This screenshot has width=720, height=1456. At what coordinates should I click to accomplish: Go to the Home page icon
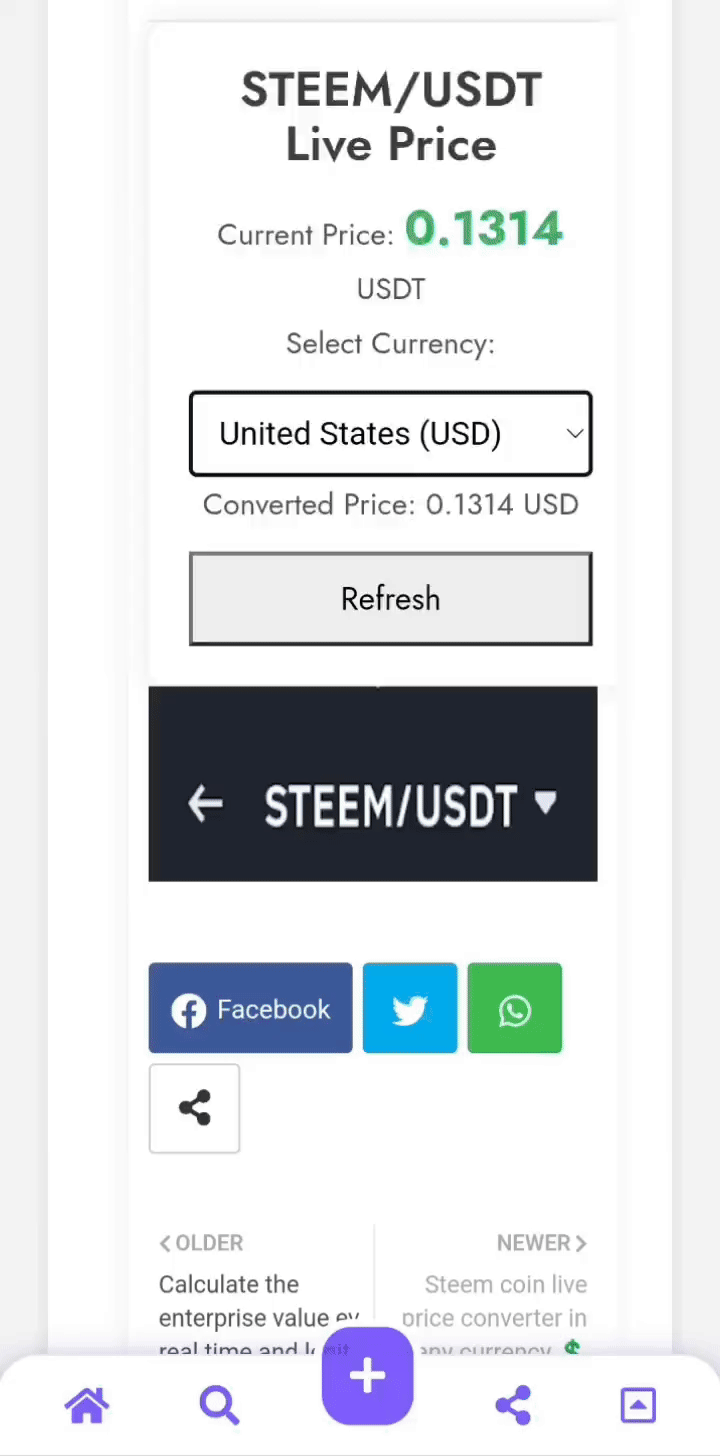pyautogui.click(x=86, y=1406)
